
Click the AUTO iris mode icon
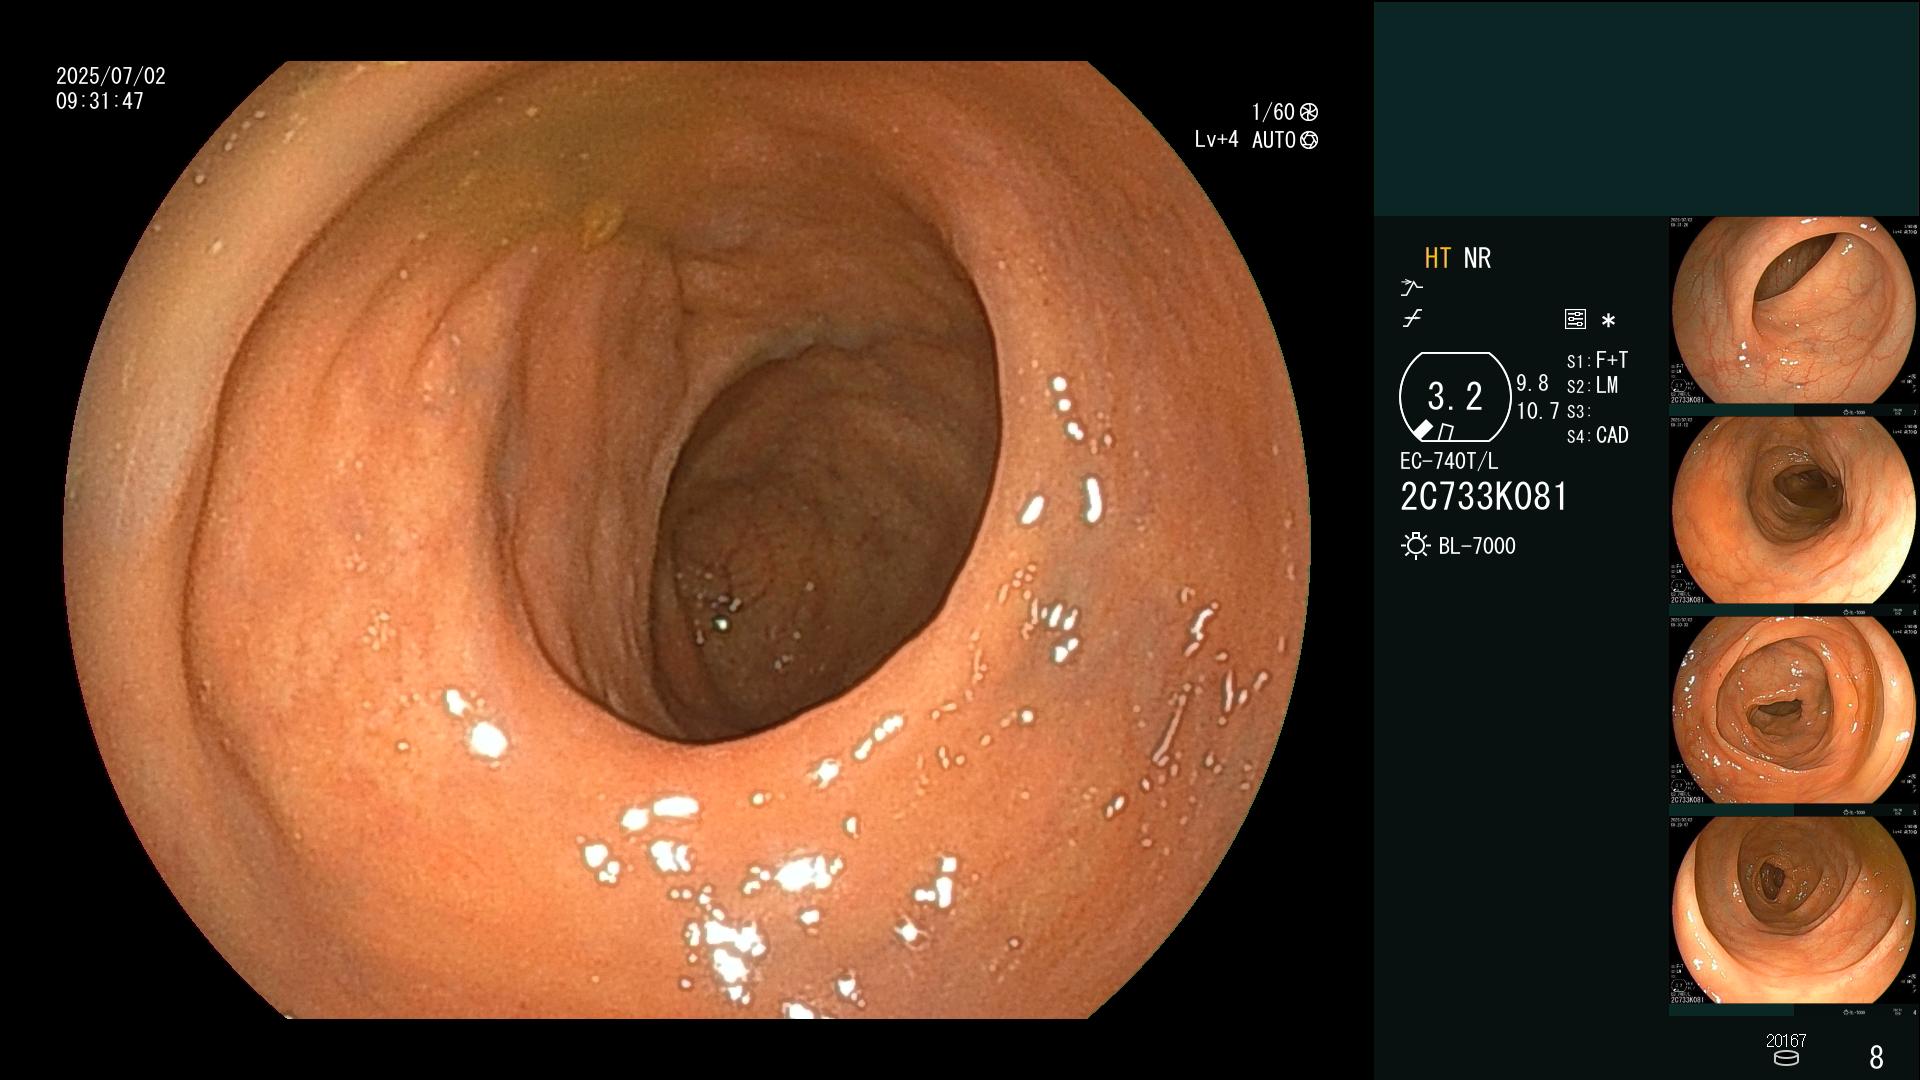point(1309,141)
